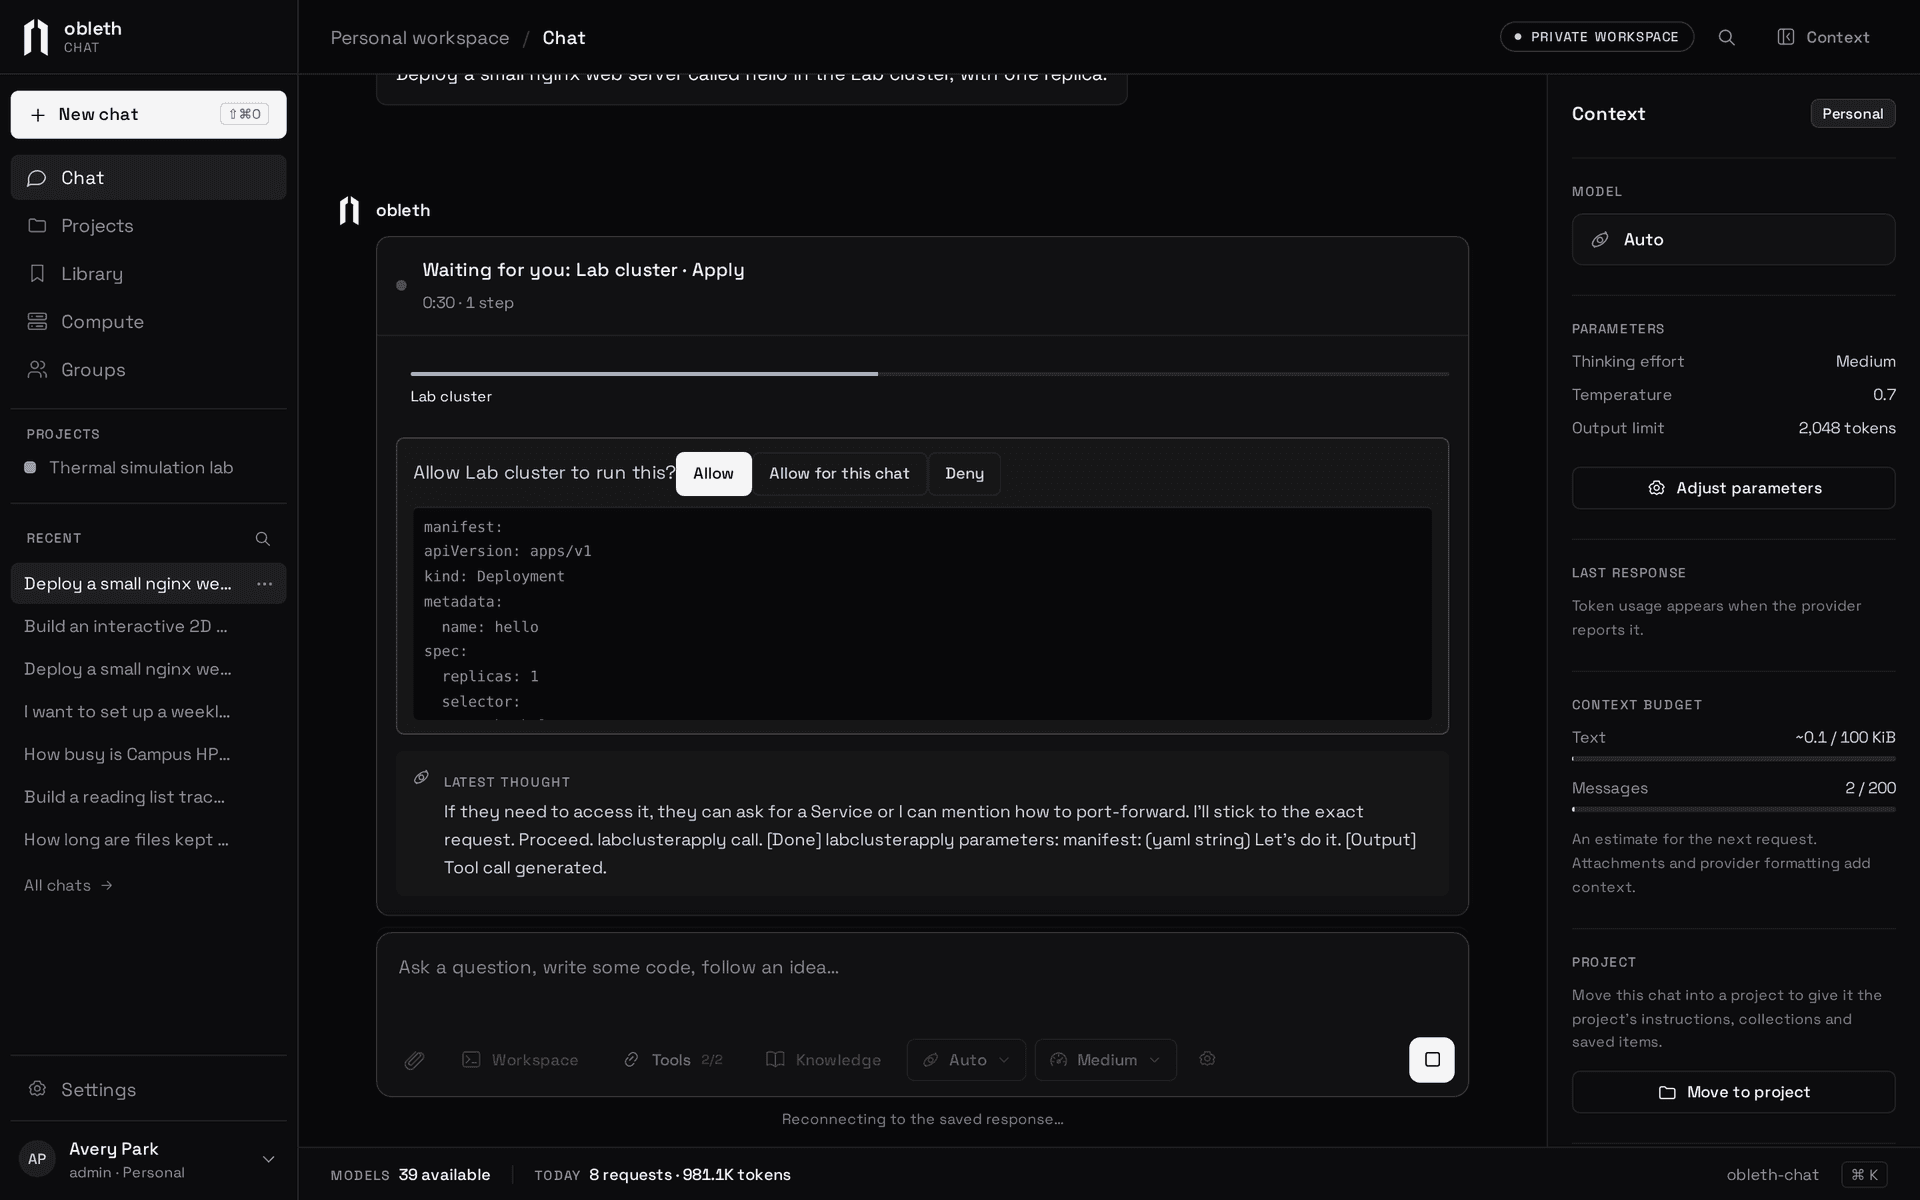Stop the response with the square button
Screen dimensions: 1920x1200
pyautogui.click(x=1432, y=1060)
